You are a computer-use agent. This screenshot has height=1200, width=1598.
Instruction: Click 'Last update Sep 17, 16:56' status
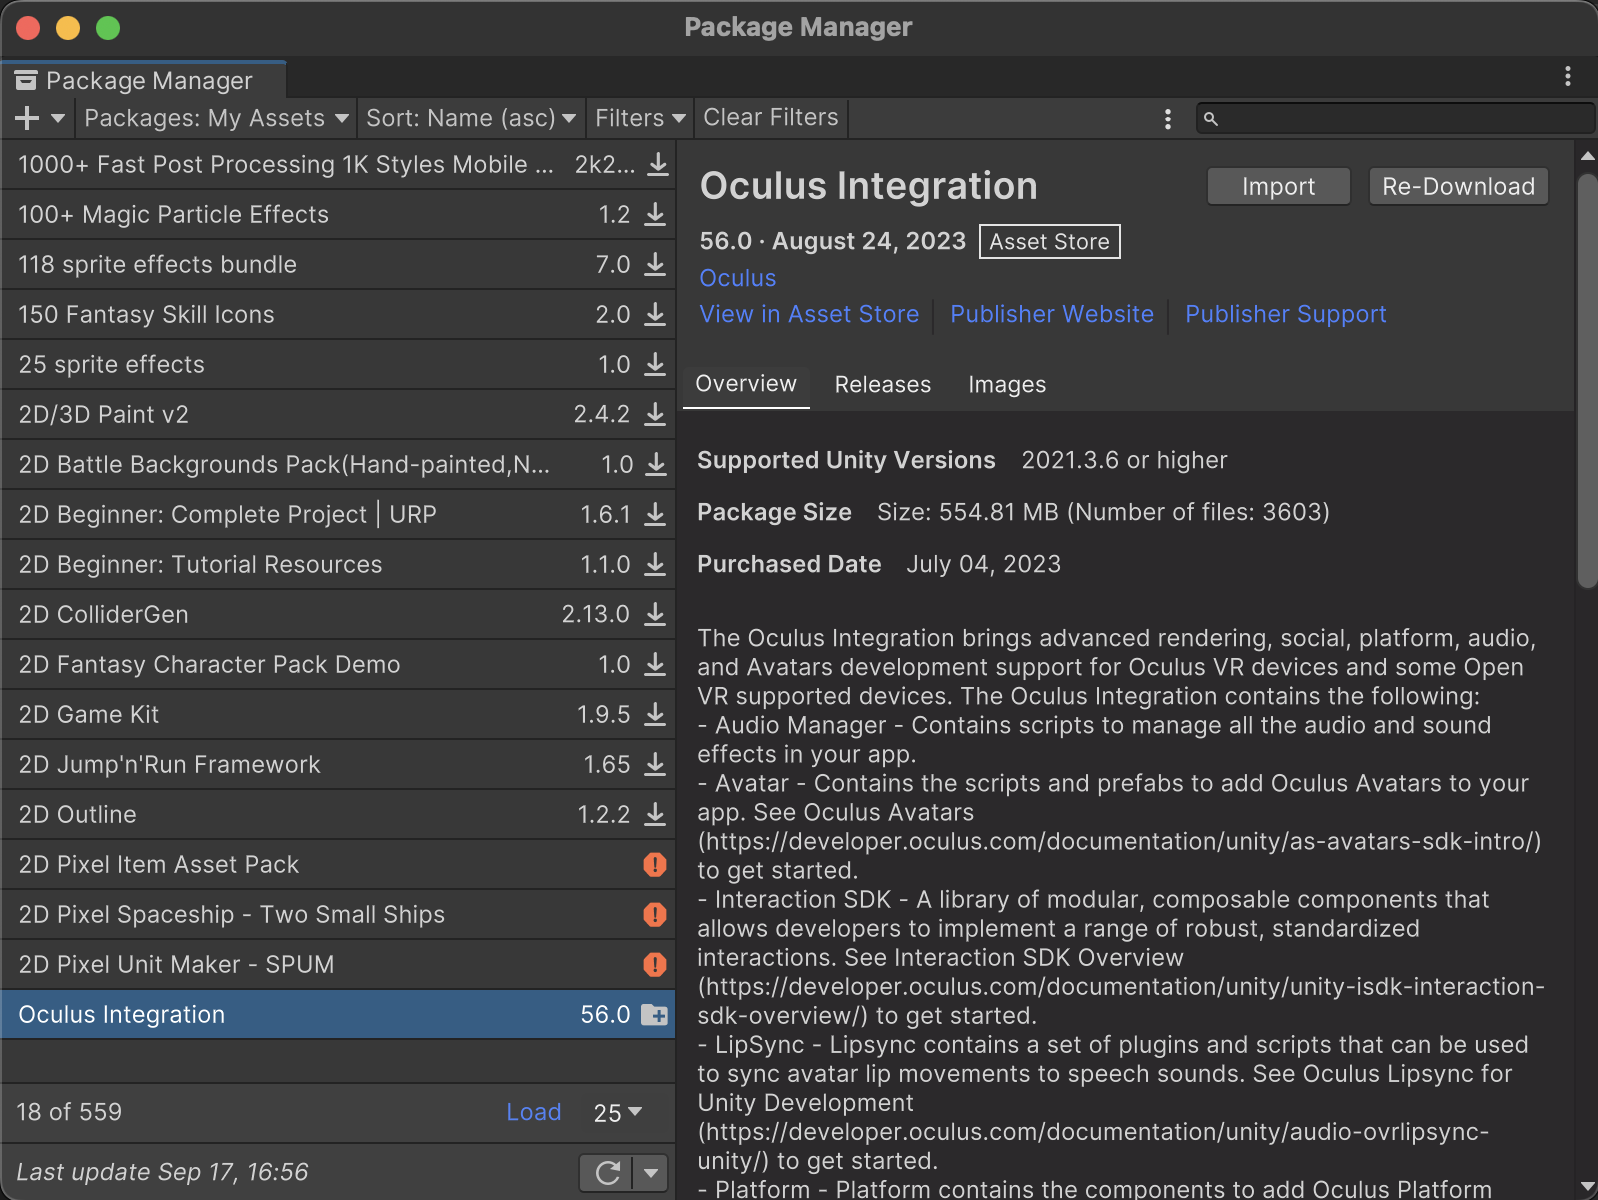tap(162, 1172)
